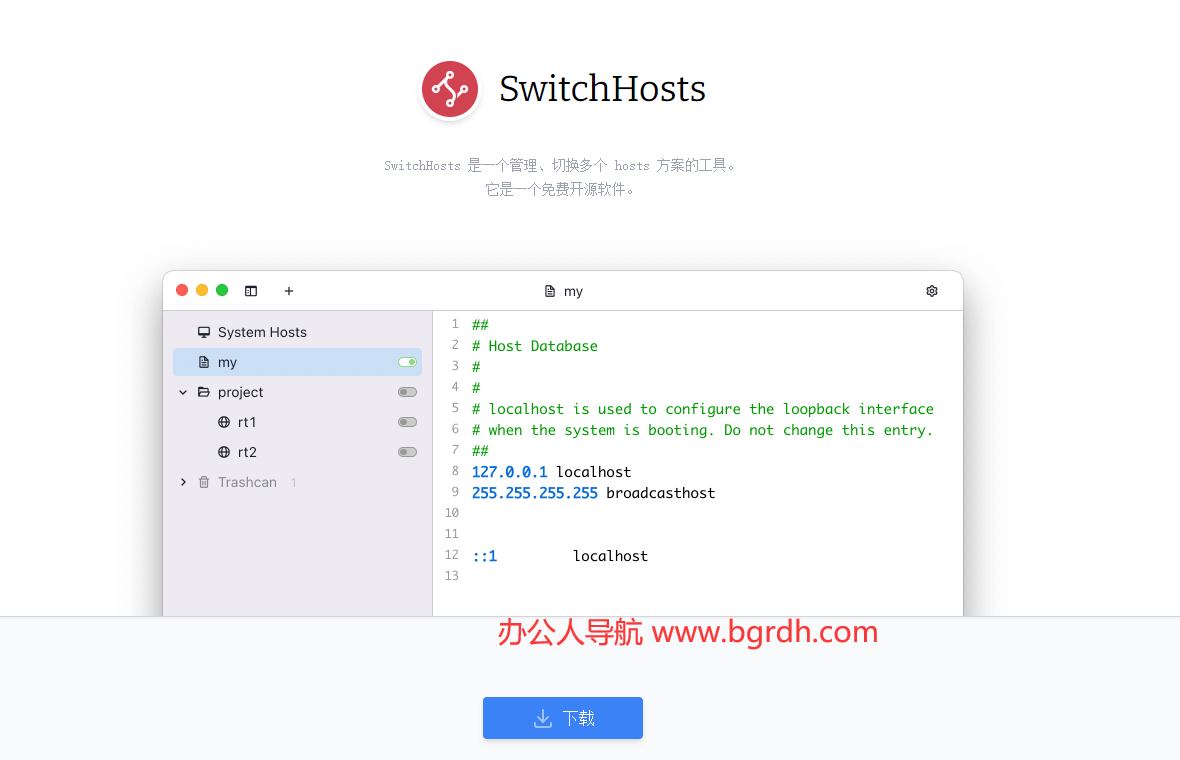
Task: Enable the project hosts toggle
Action: pos(407,392)
